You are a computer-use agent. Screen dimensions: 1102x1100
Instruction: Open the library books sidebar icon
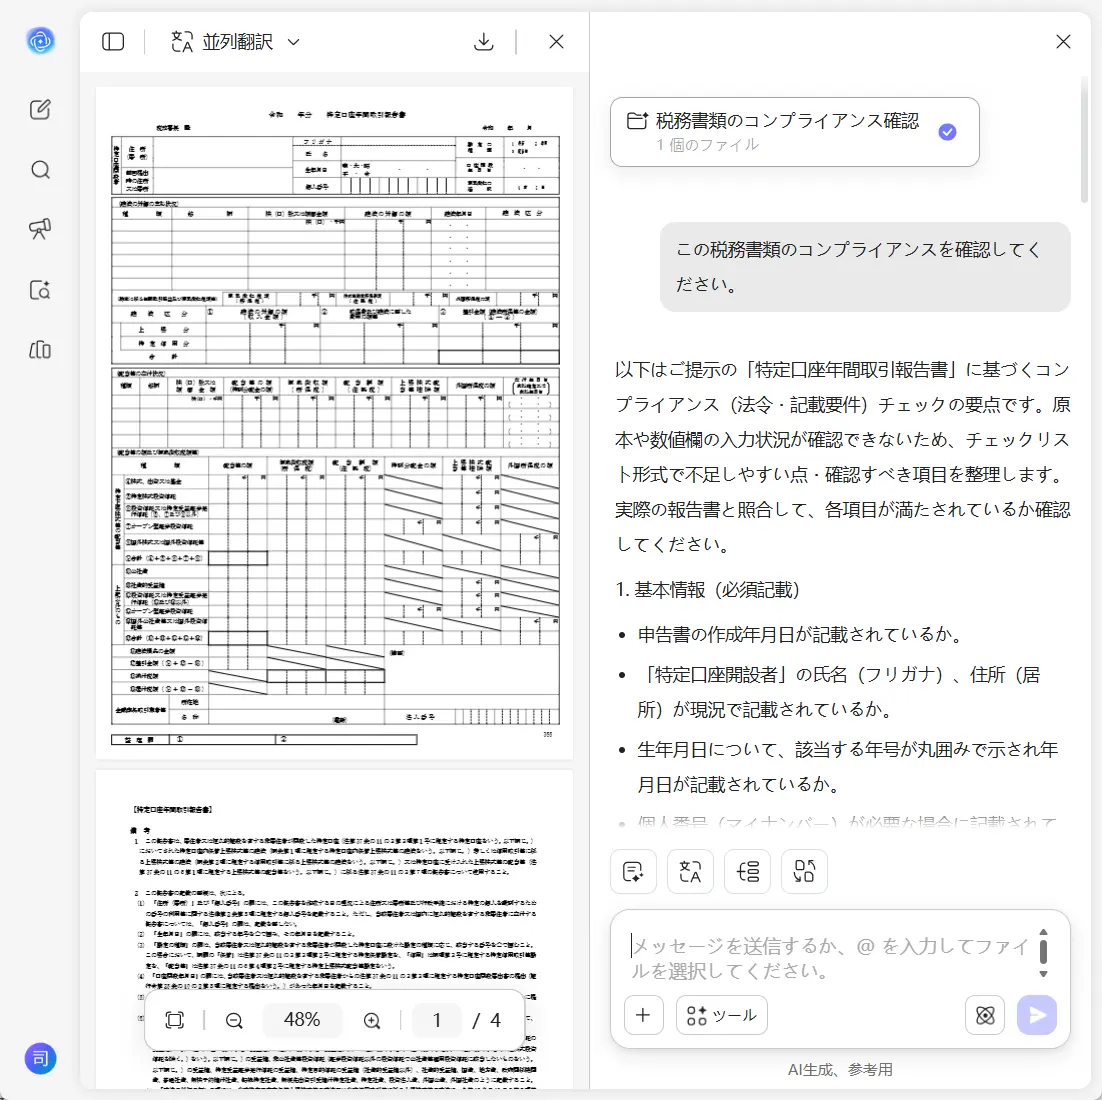40,349
